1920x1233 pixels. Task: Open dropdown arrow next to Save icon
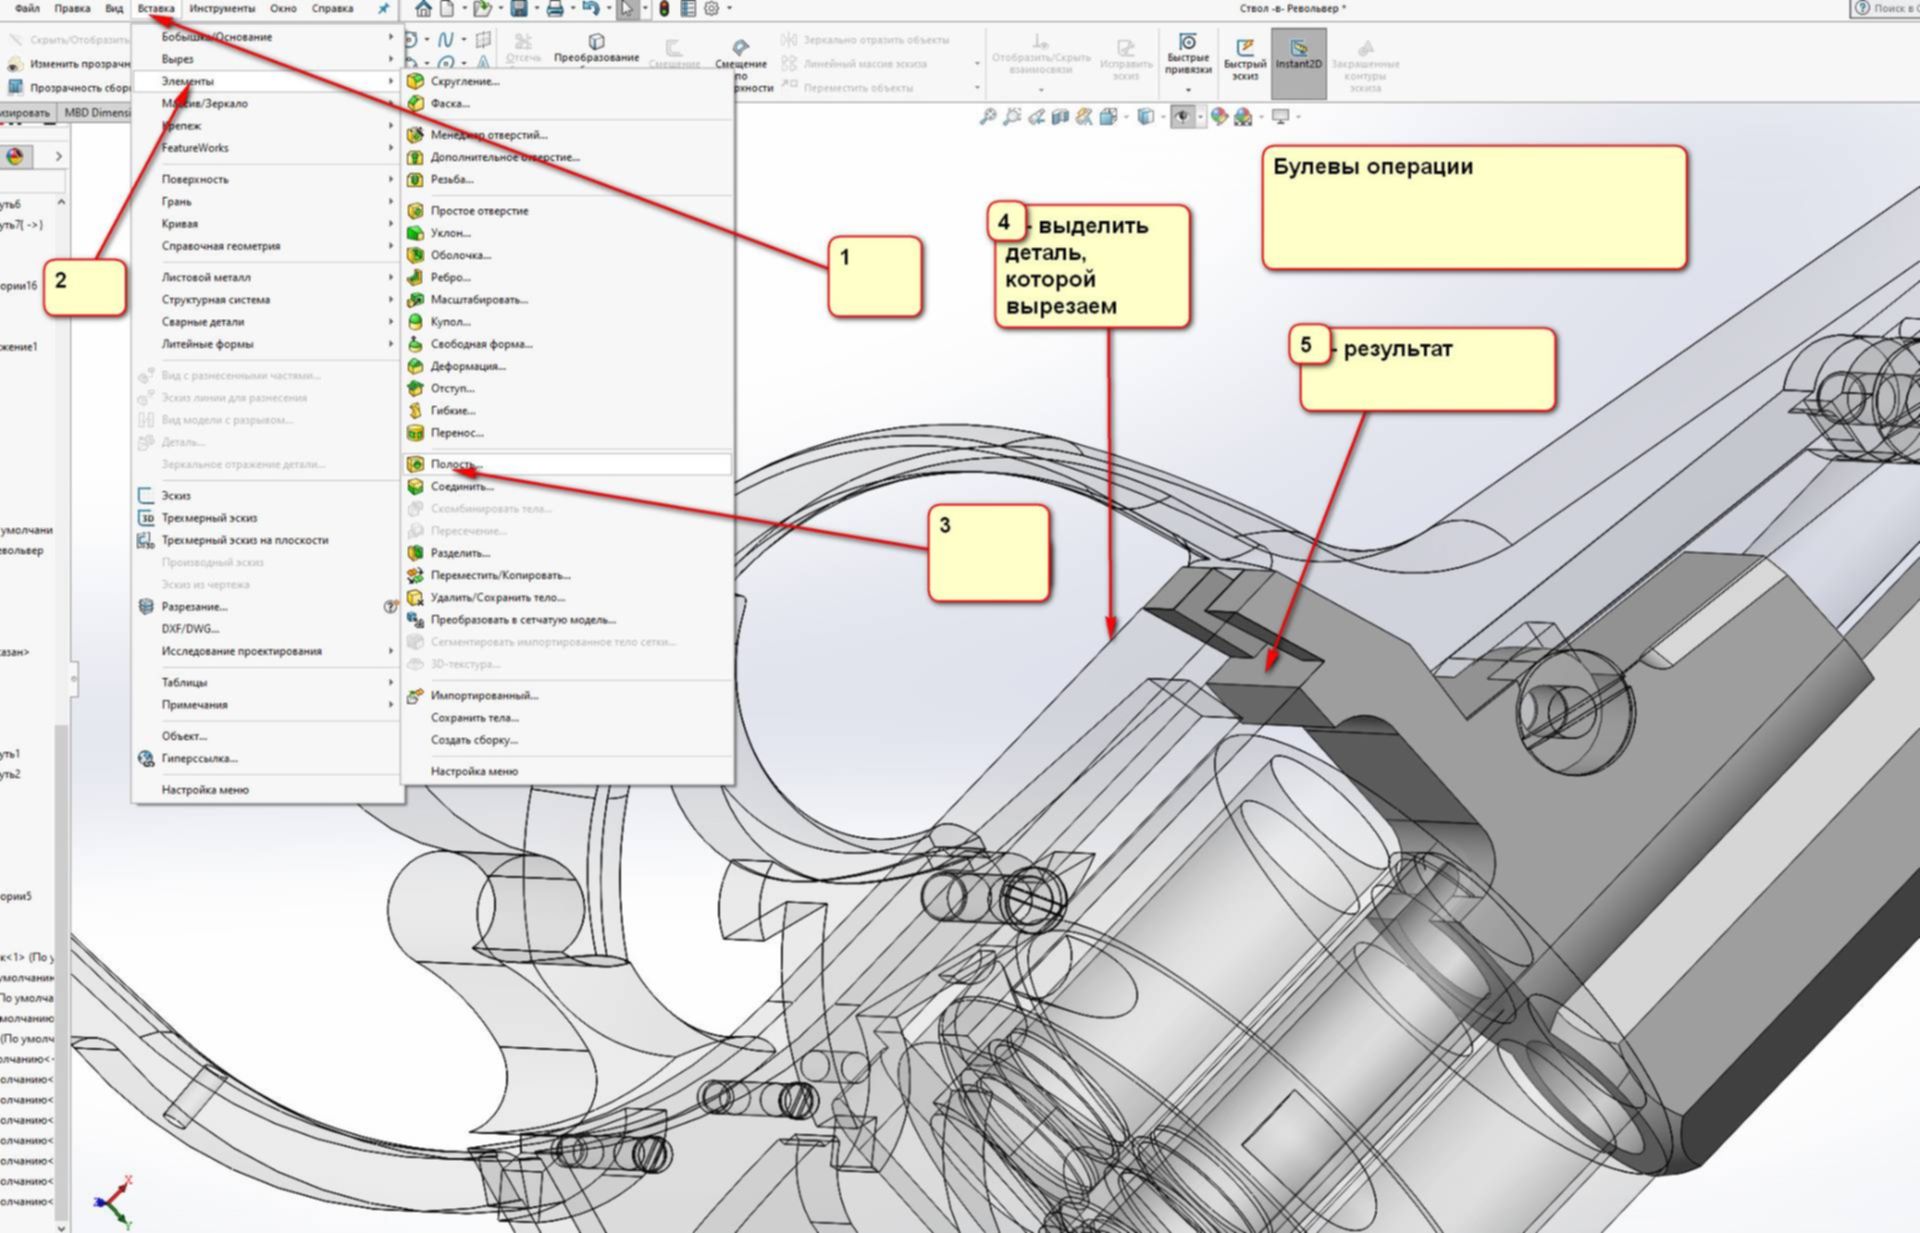(x=536, y=9)
